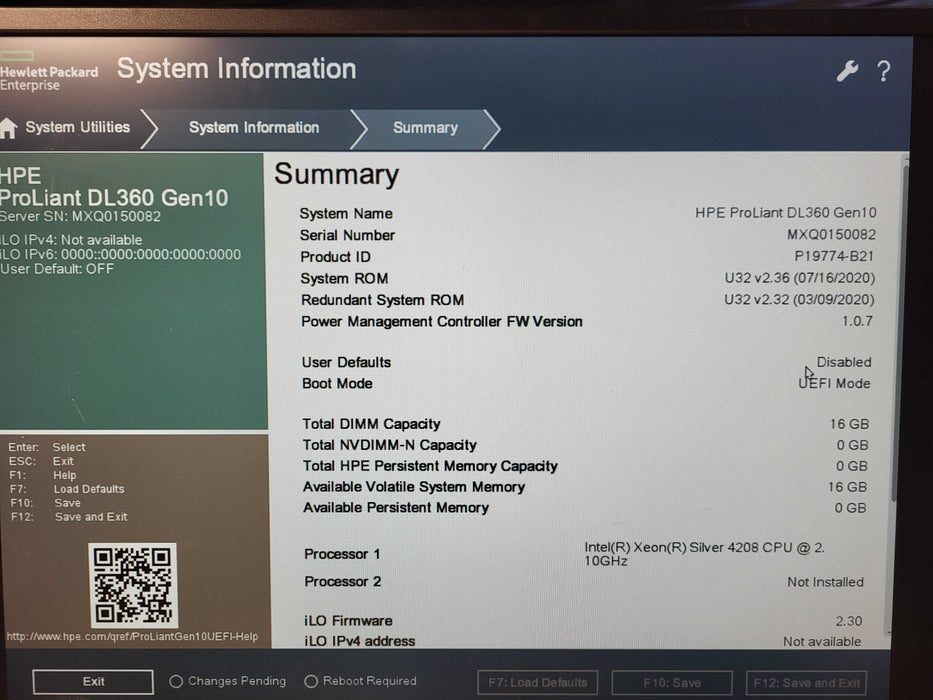Click the F12: Save and Exit button
This screenshot has height=700, width=933.
point(808,683)
